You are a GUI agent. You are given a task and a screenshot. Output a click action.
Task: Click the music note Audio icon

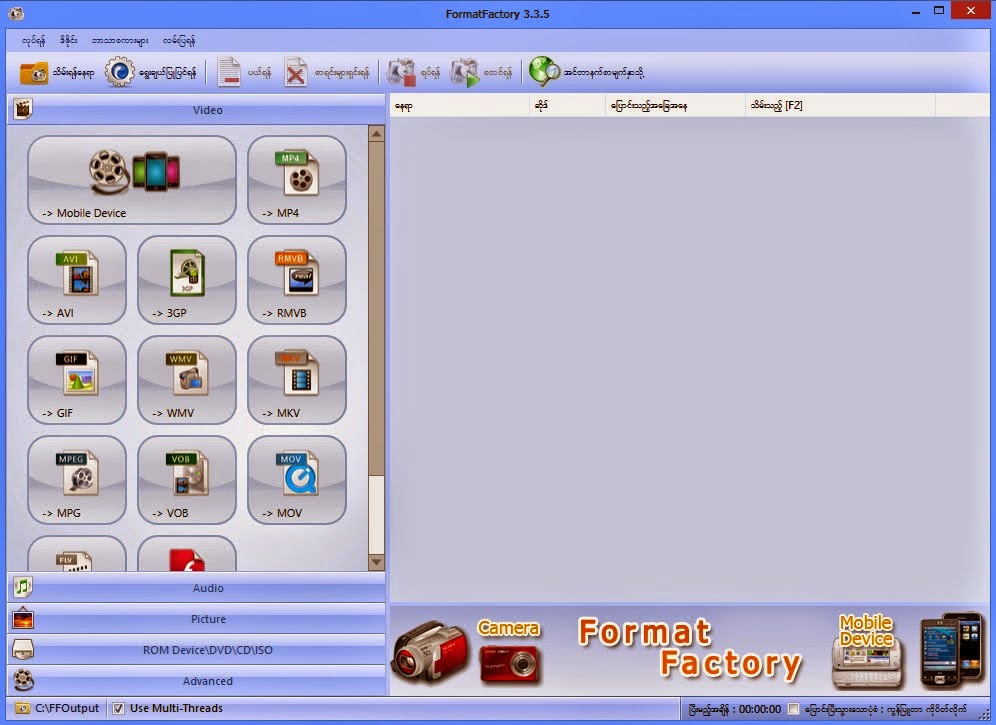click(x=23, y=588)
